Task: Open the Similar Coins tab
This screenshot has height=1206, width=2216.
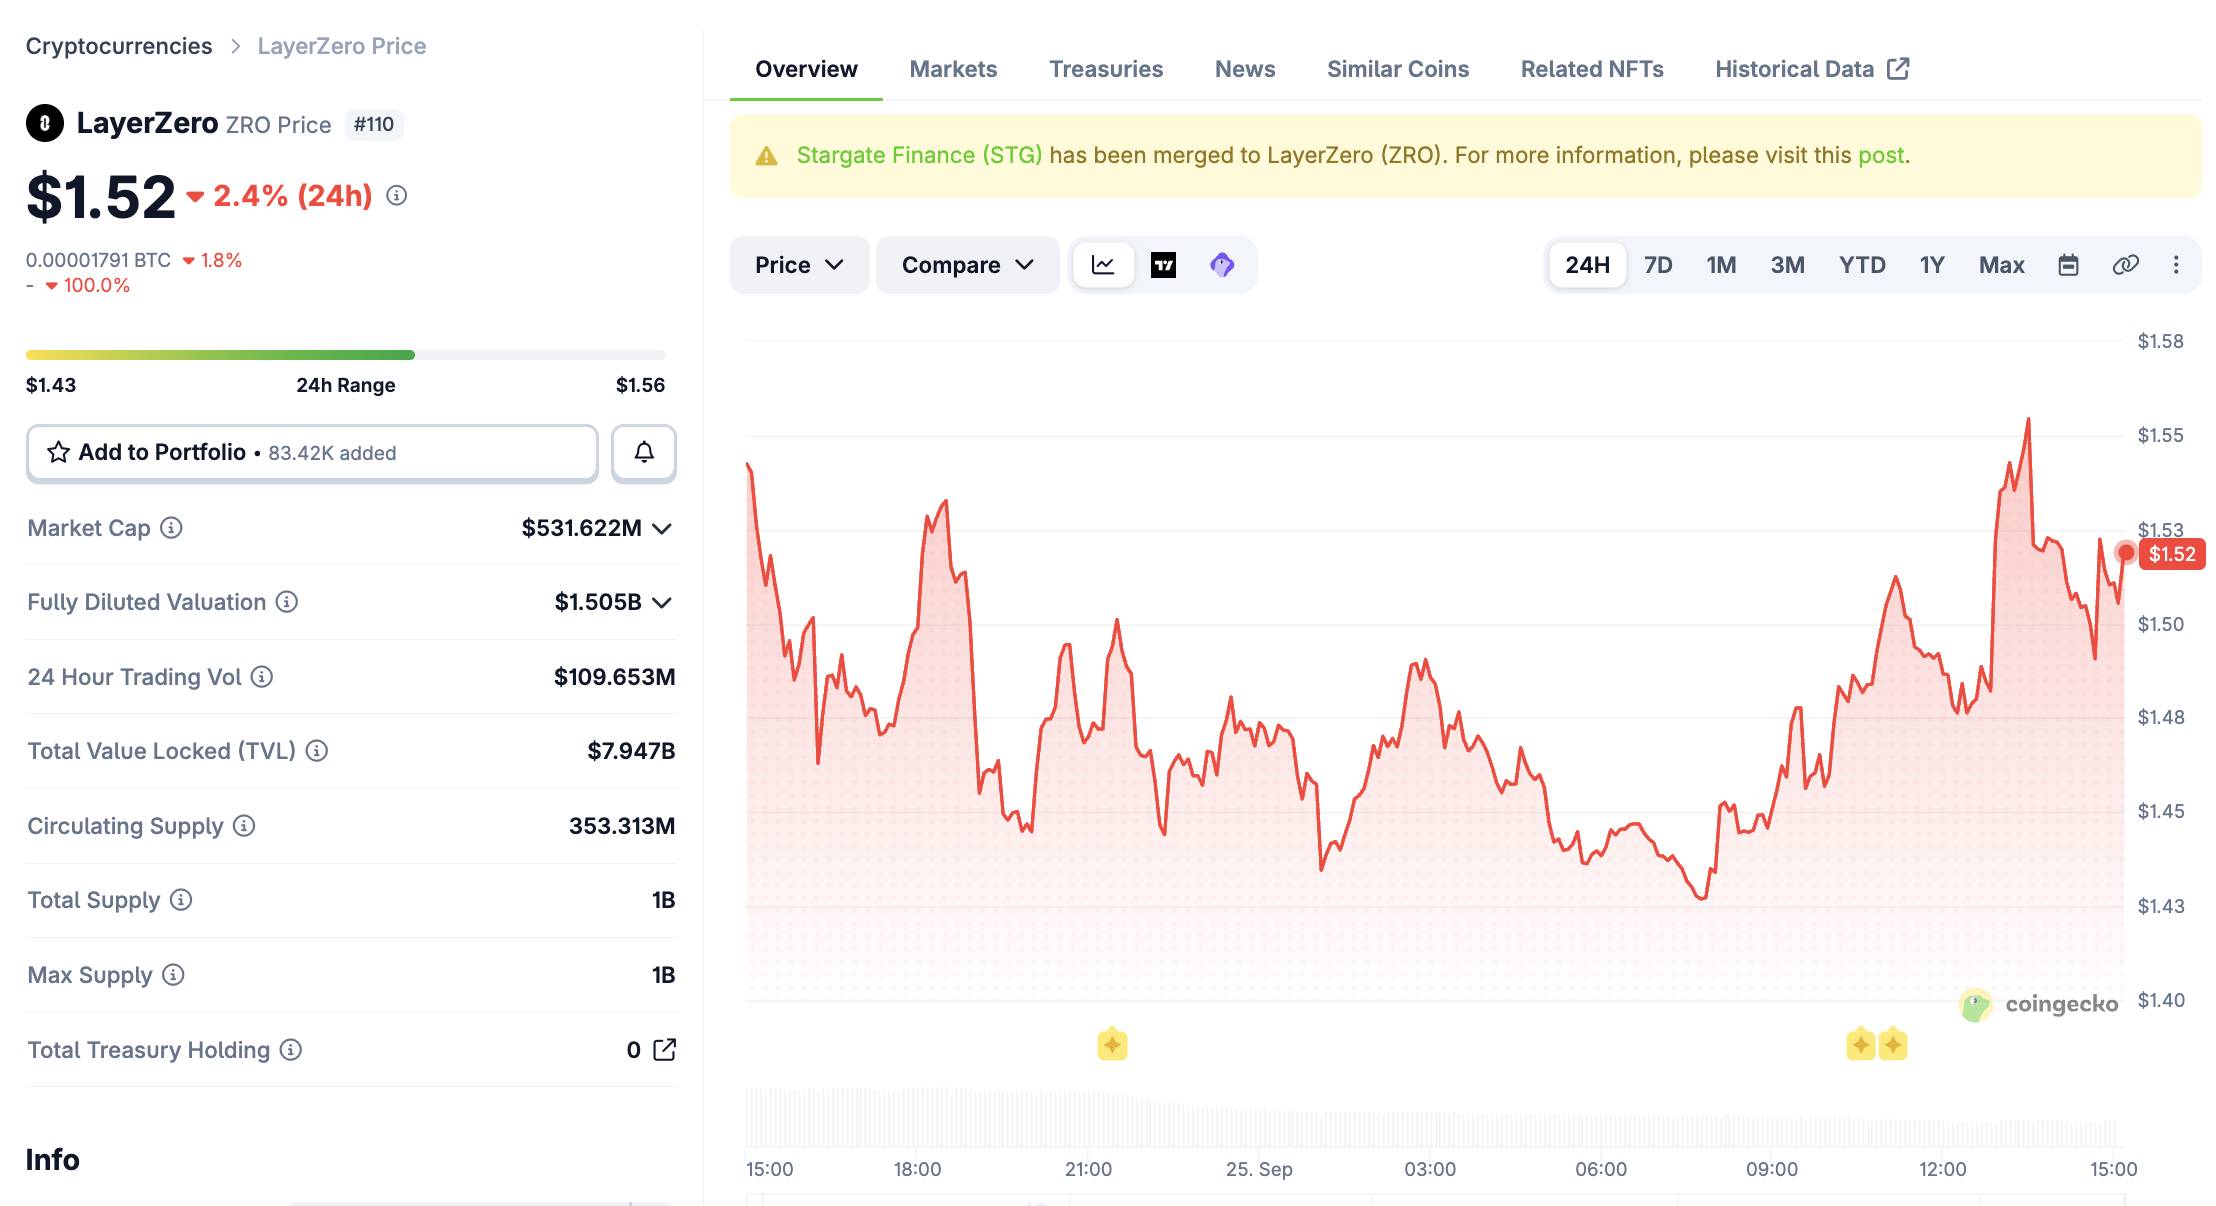Action: pos(1398,69)
